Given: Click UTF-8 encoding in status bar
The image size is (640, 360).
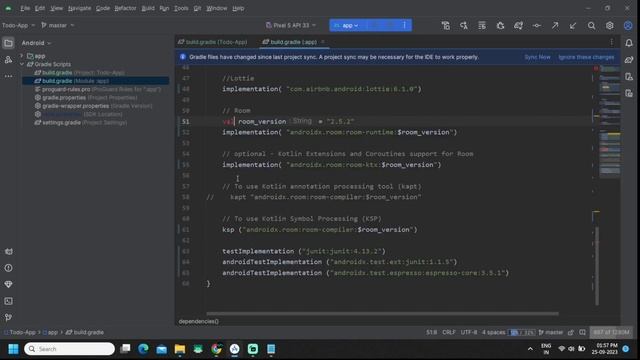Looking at the screenshot, I should [469, 332].
